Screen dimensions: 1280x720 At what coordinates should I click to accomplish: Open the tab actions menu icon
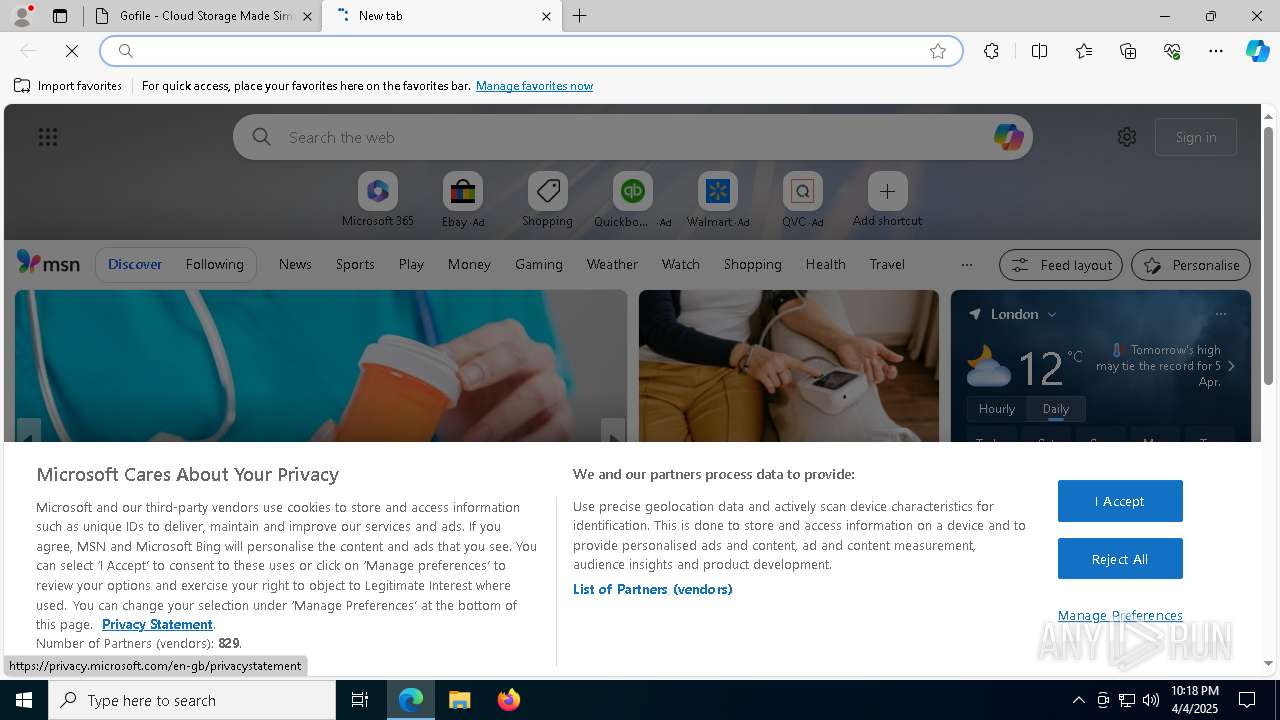[x=60, y=16]
